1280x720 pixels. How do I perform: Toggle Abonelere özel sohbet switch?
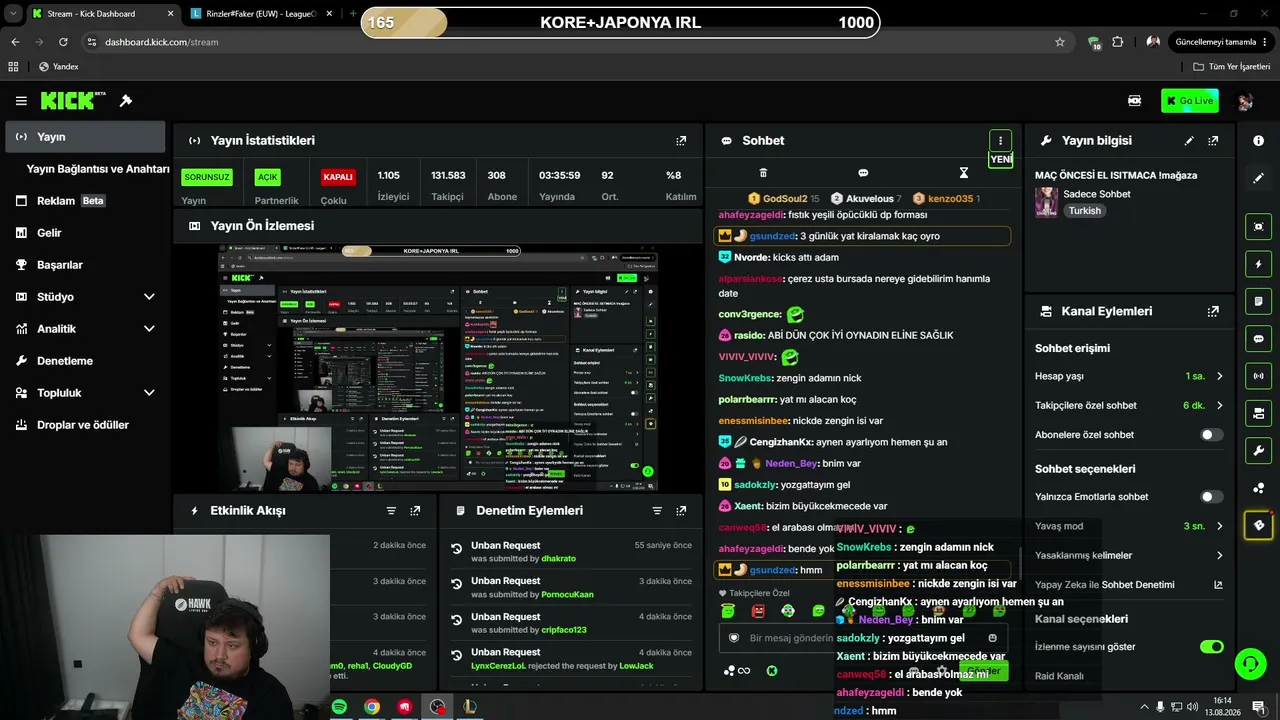pos(1211,435)
